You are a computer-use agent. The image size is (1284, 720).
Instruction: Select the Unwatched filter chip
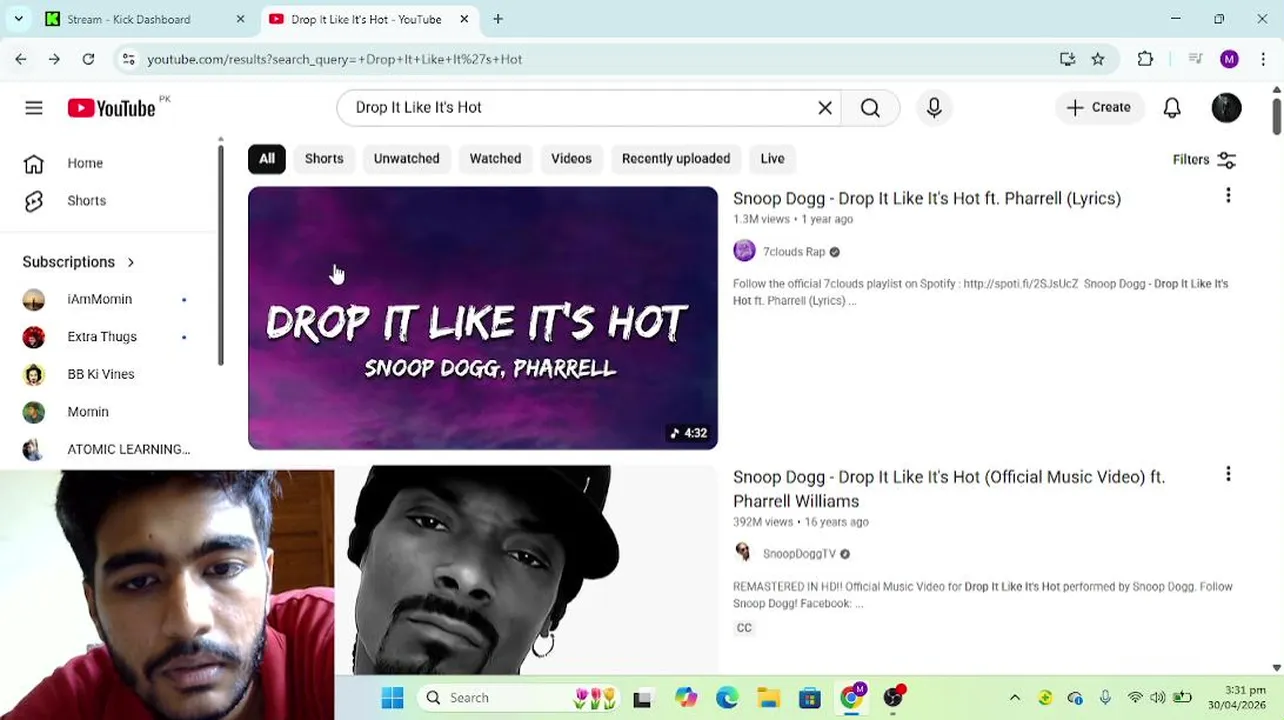[406, 159]
